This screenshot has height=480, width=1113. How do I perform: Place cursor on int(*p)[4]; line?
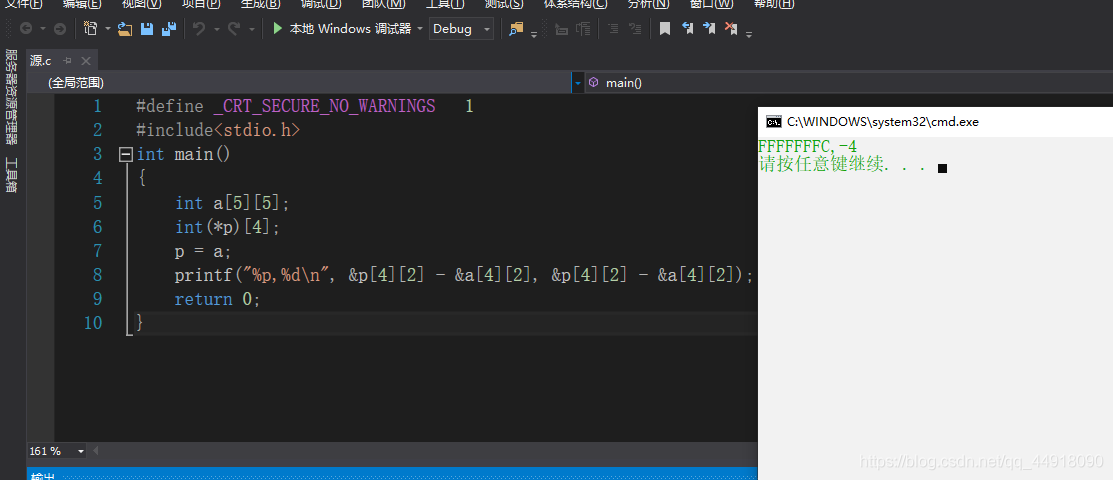click(x=228, y=227)
